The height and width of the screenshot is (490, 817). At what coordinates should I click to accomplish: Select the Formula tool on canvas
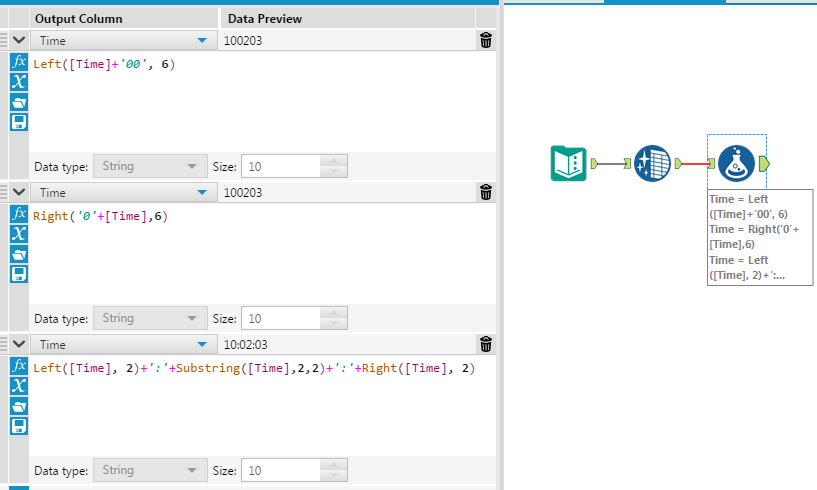pyautogui.click(x=736, y=164)
